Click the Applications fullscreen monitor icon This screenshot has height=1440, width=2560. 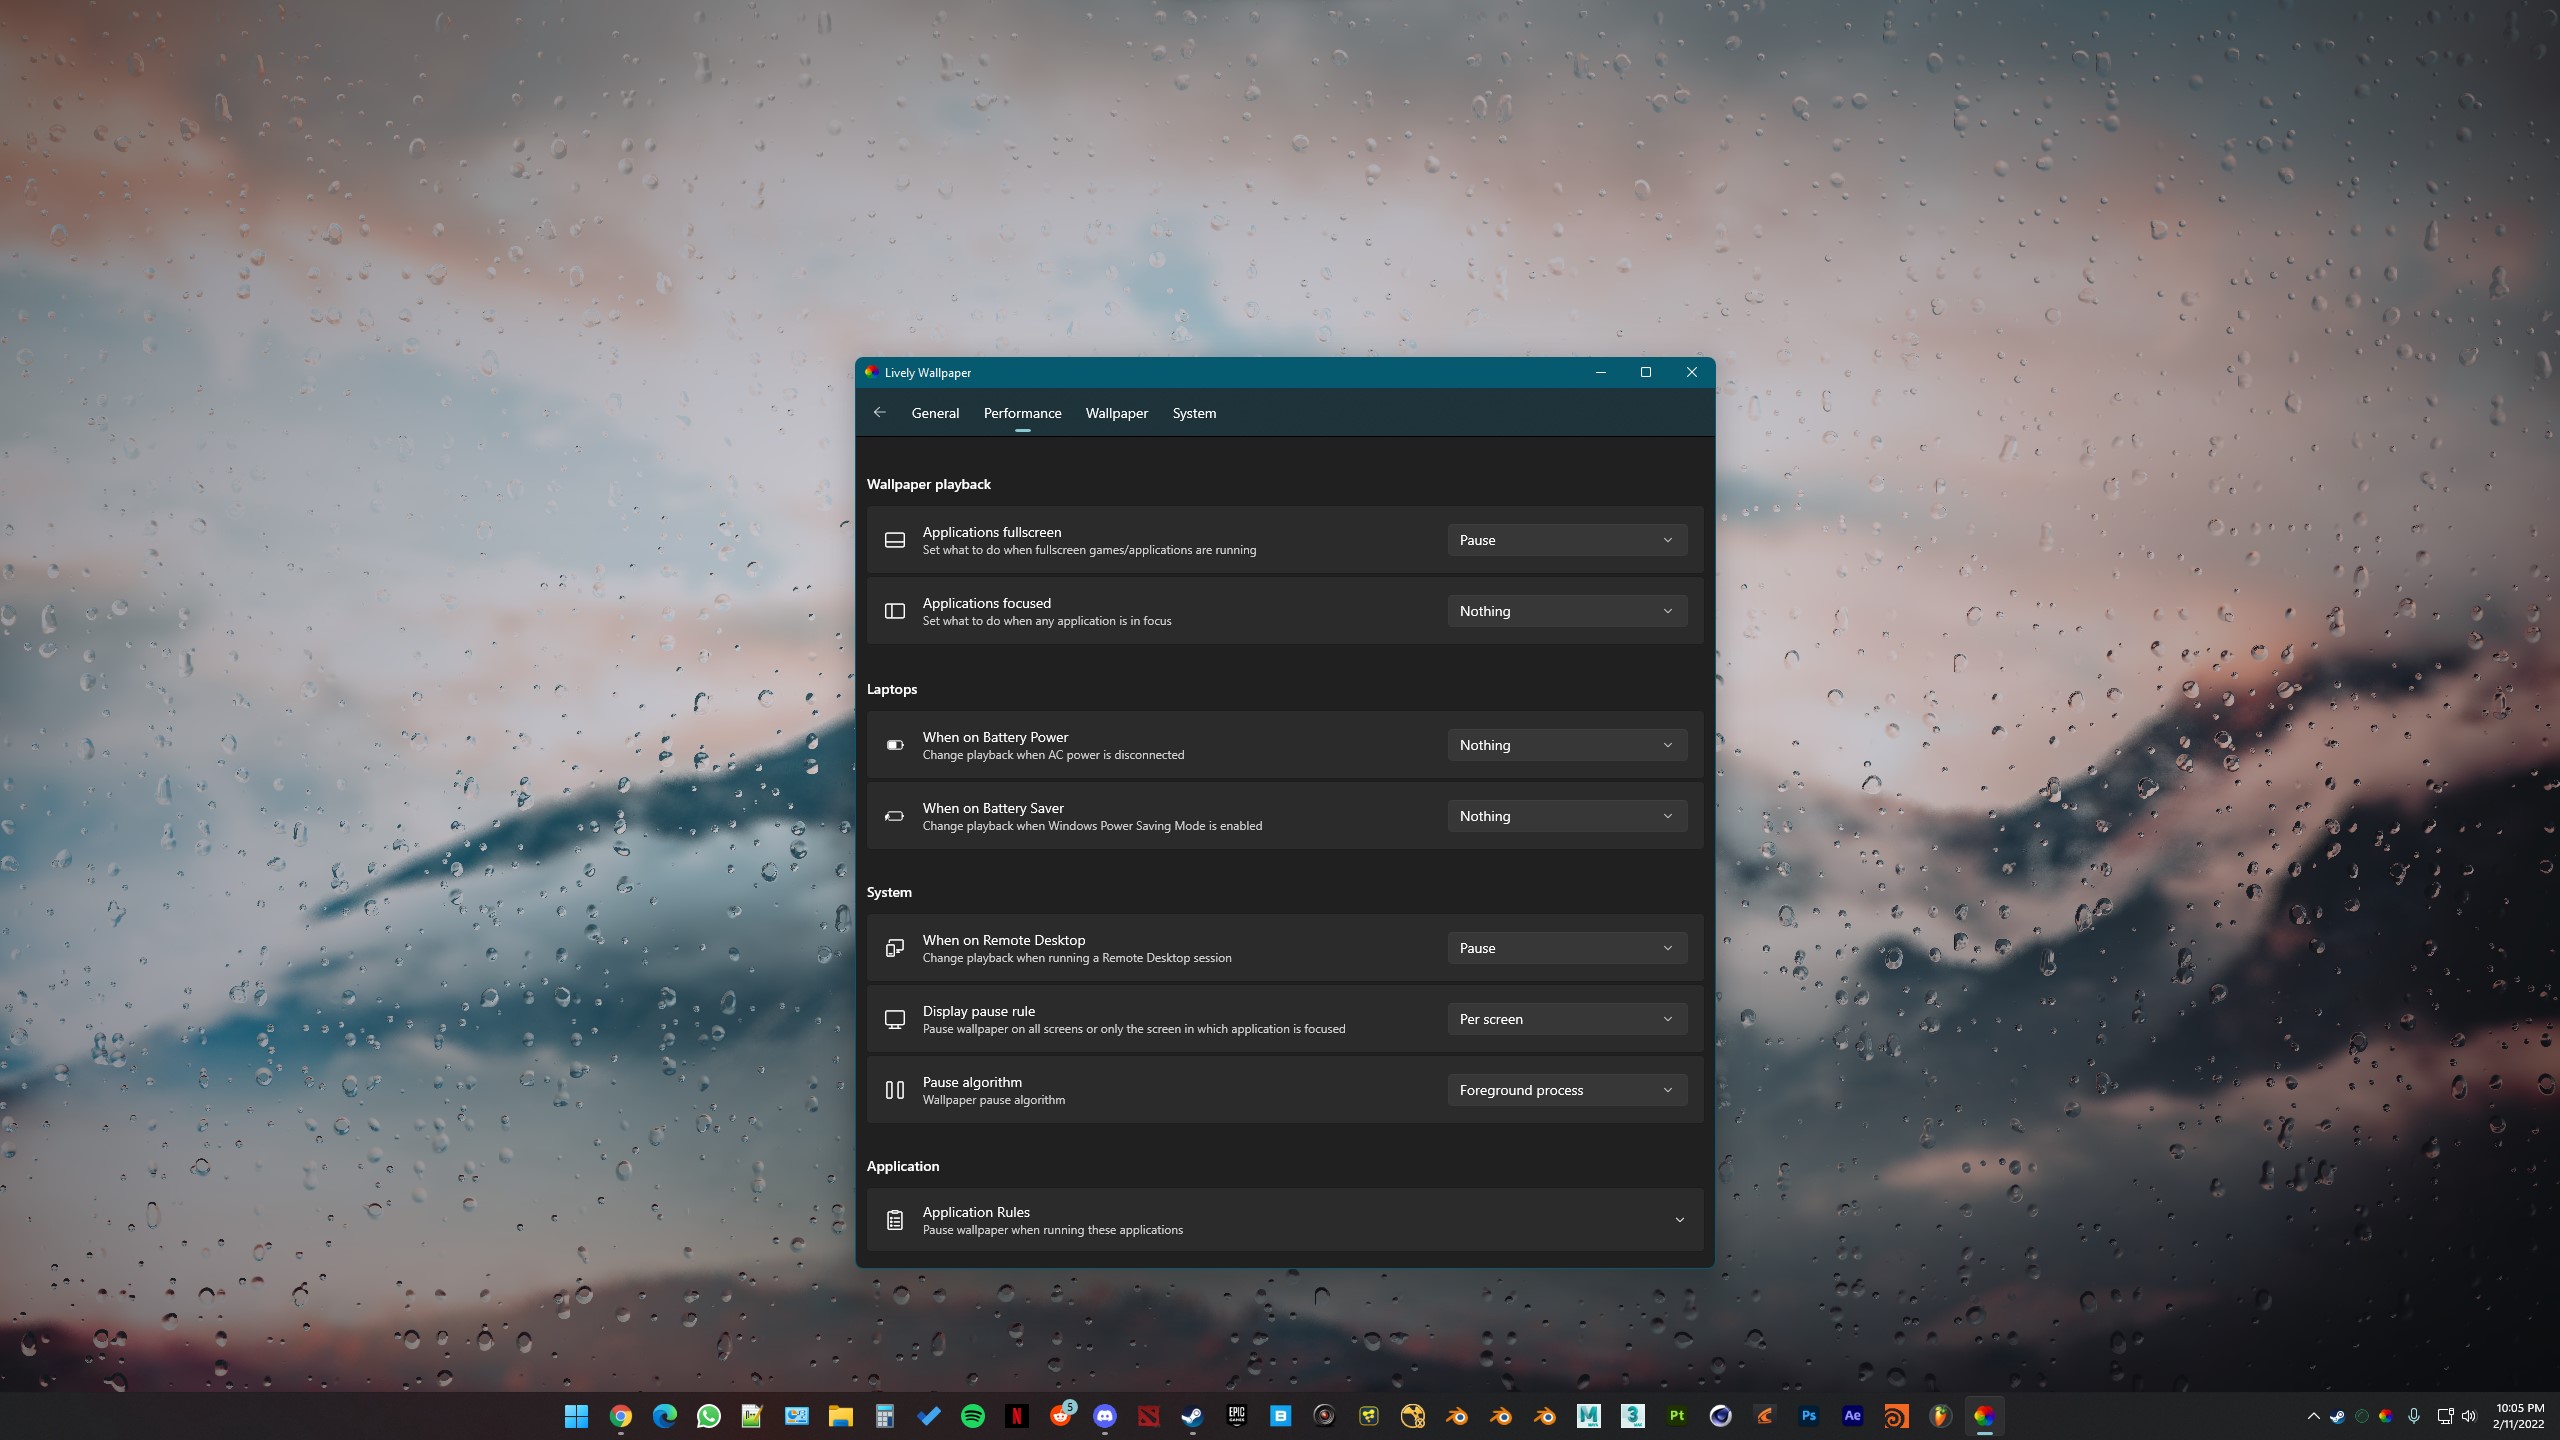point(894,539)
